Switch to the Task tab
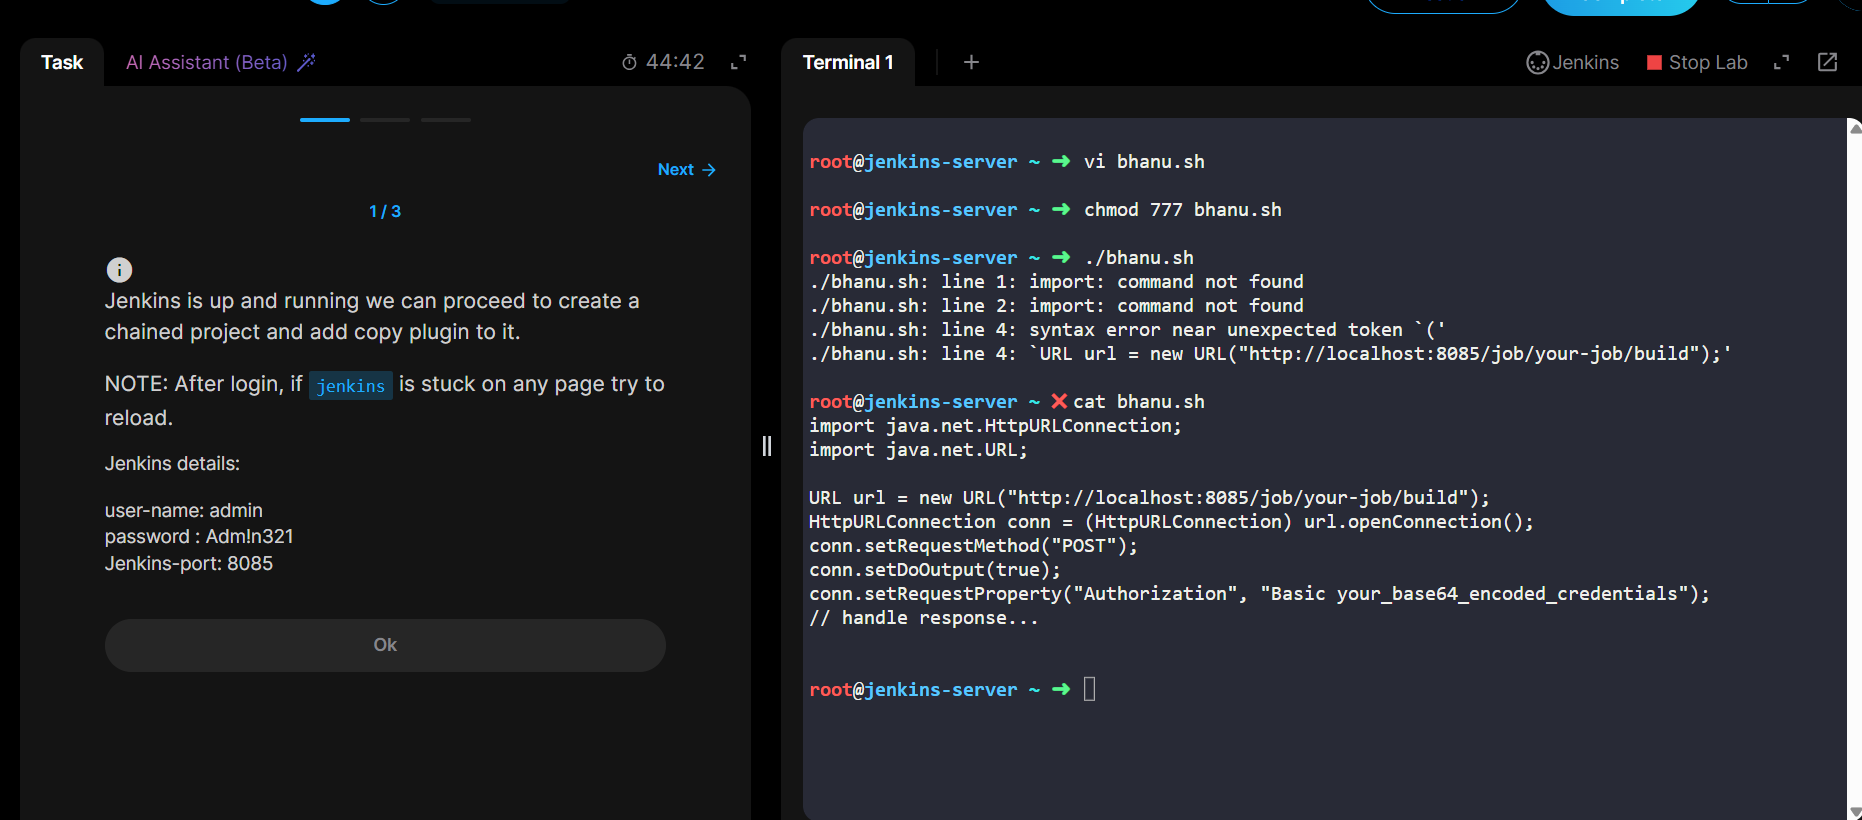Image resolution: width=1862 pixels, height=820 pixels. pos(62,62)
